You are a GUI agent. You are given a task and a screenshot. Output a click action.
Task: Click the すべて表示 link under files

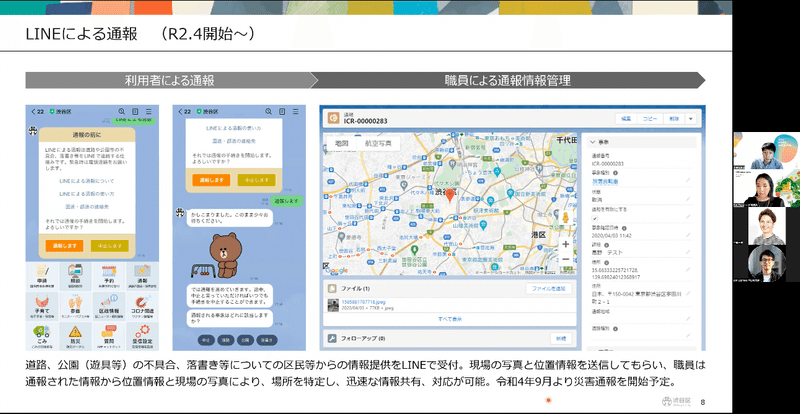(449, 319)
